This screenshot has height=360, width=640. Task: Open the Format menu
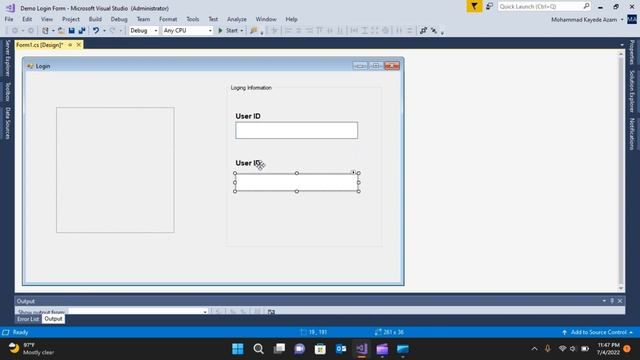coord(168,19)
